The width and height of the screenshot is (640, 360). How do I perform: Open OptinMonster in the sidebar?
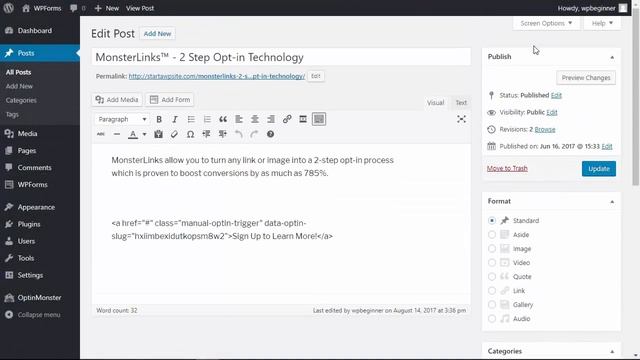click(40, 298)
